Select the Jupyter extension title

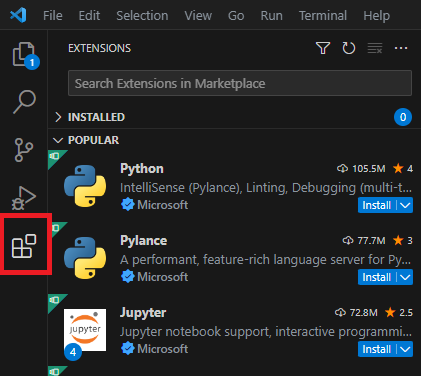(143, 313)
